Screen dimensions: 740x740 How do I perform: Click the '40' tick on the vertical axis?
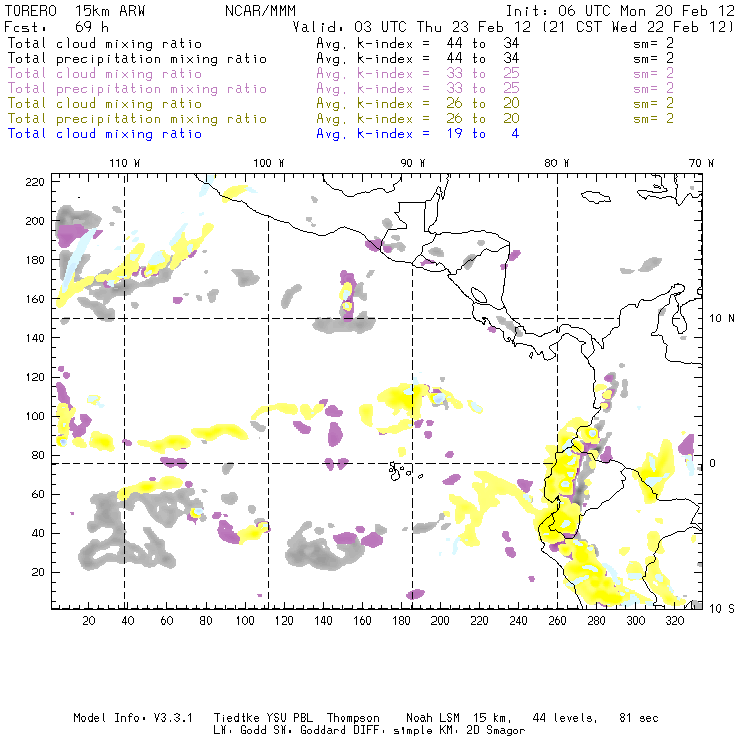[x=38, y=533]
